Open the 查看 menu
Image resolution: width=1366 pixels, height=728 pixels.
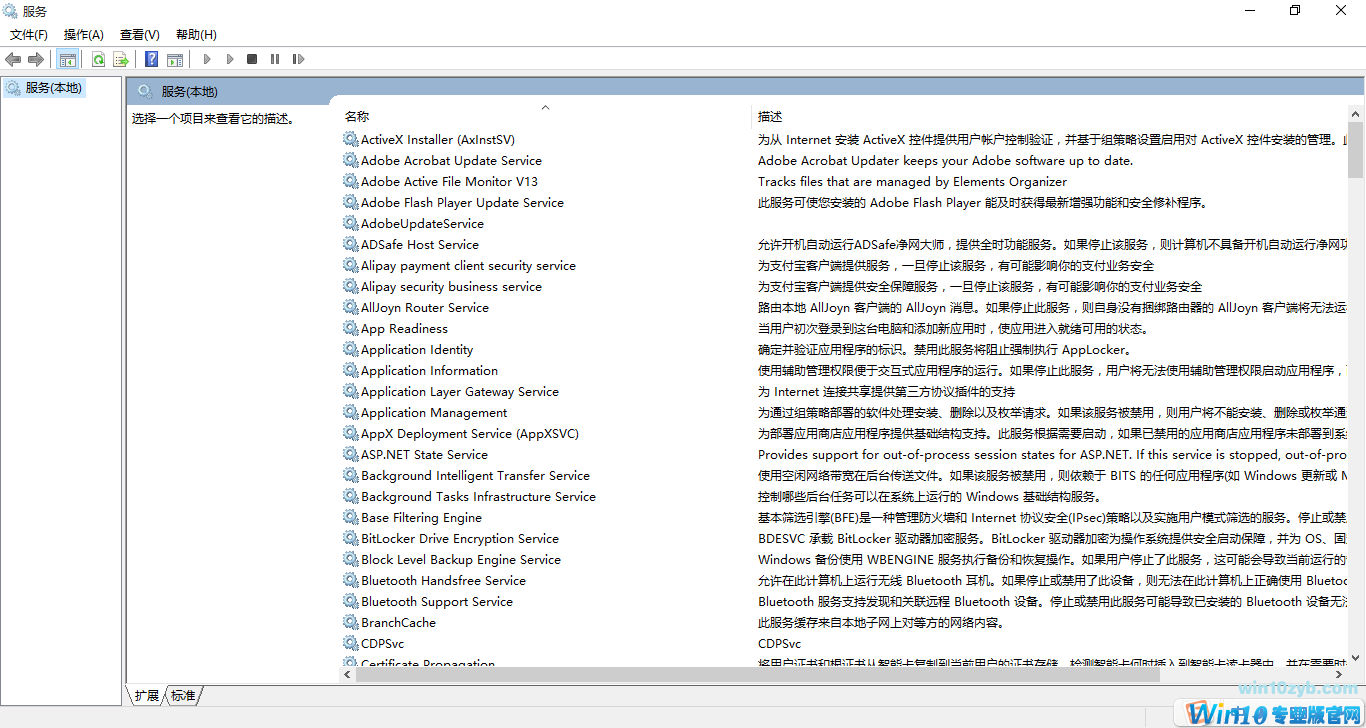pyautogui.click(x=139, y=34)
